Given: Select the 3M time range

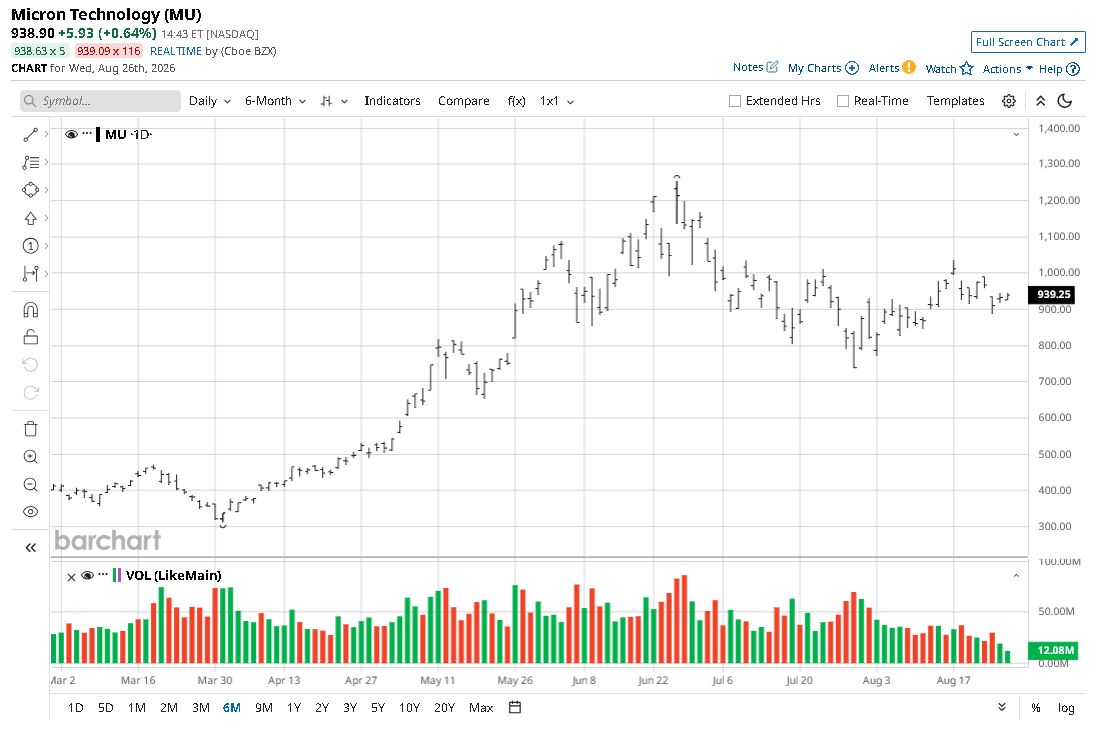Looking at the screenshot, I should [201, 708].
